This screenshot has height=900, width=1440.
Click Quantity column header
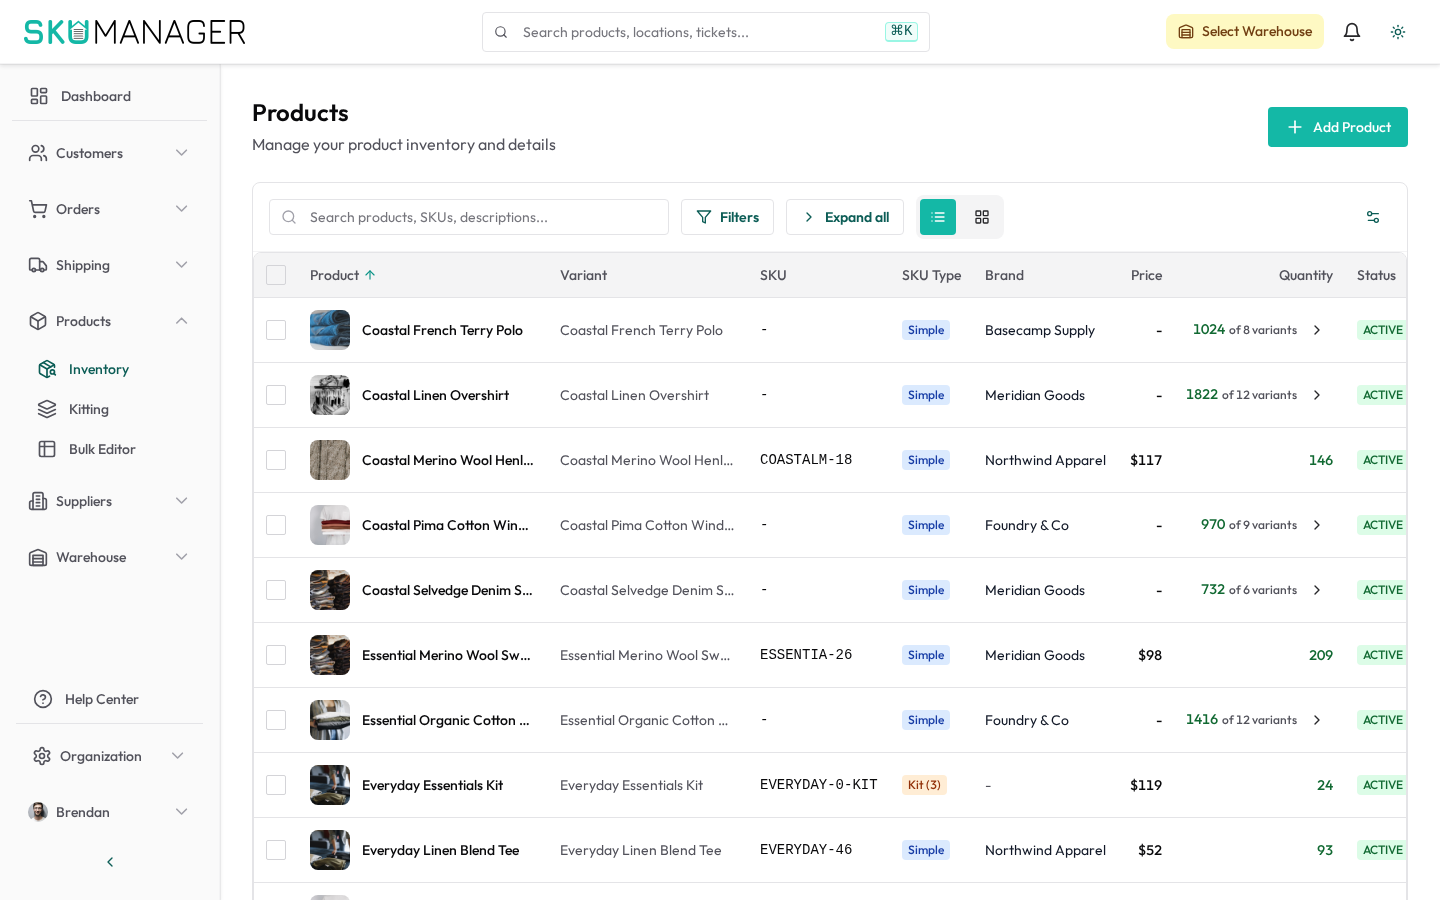click(x=1305, y=275)
